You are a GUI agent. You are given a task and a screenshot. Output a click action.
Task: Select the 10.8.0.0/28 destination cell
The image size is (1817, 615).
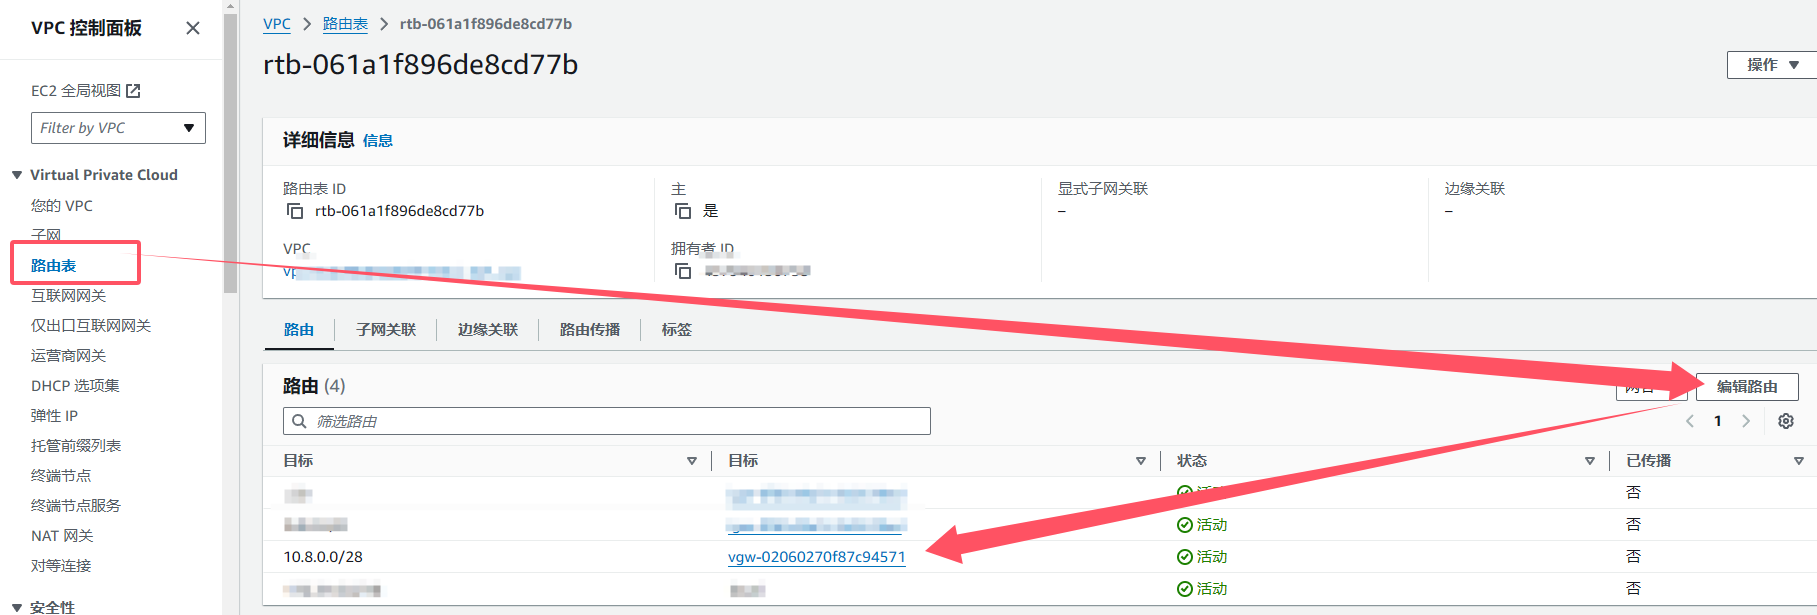coord(323,557)
